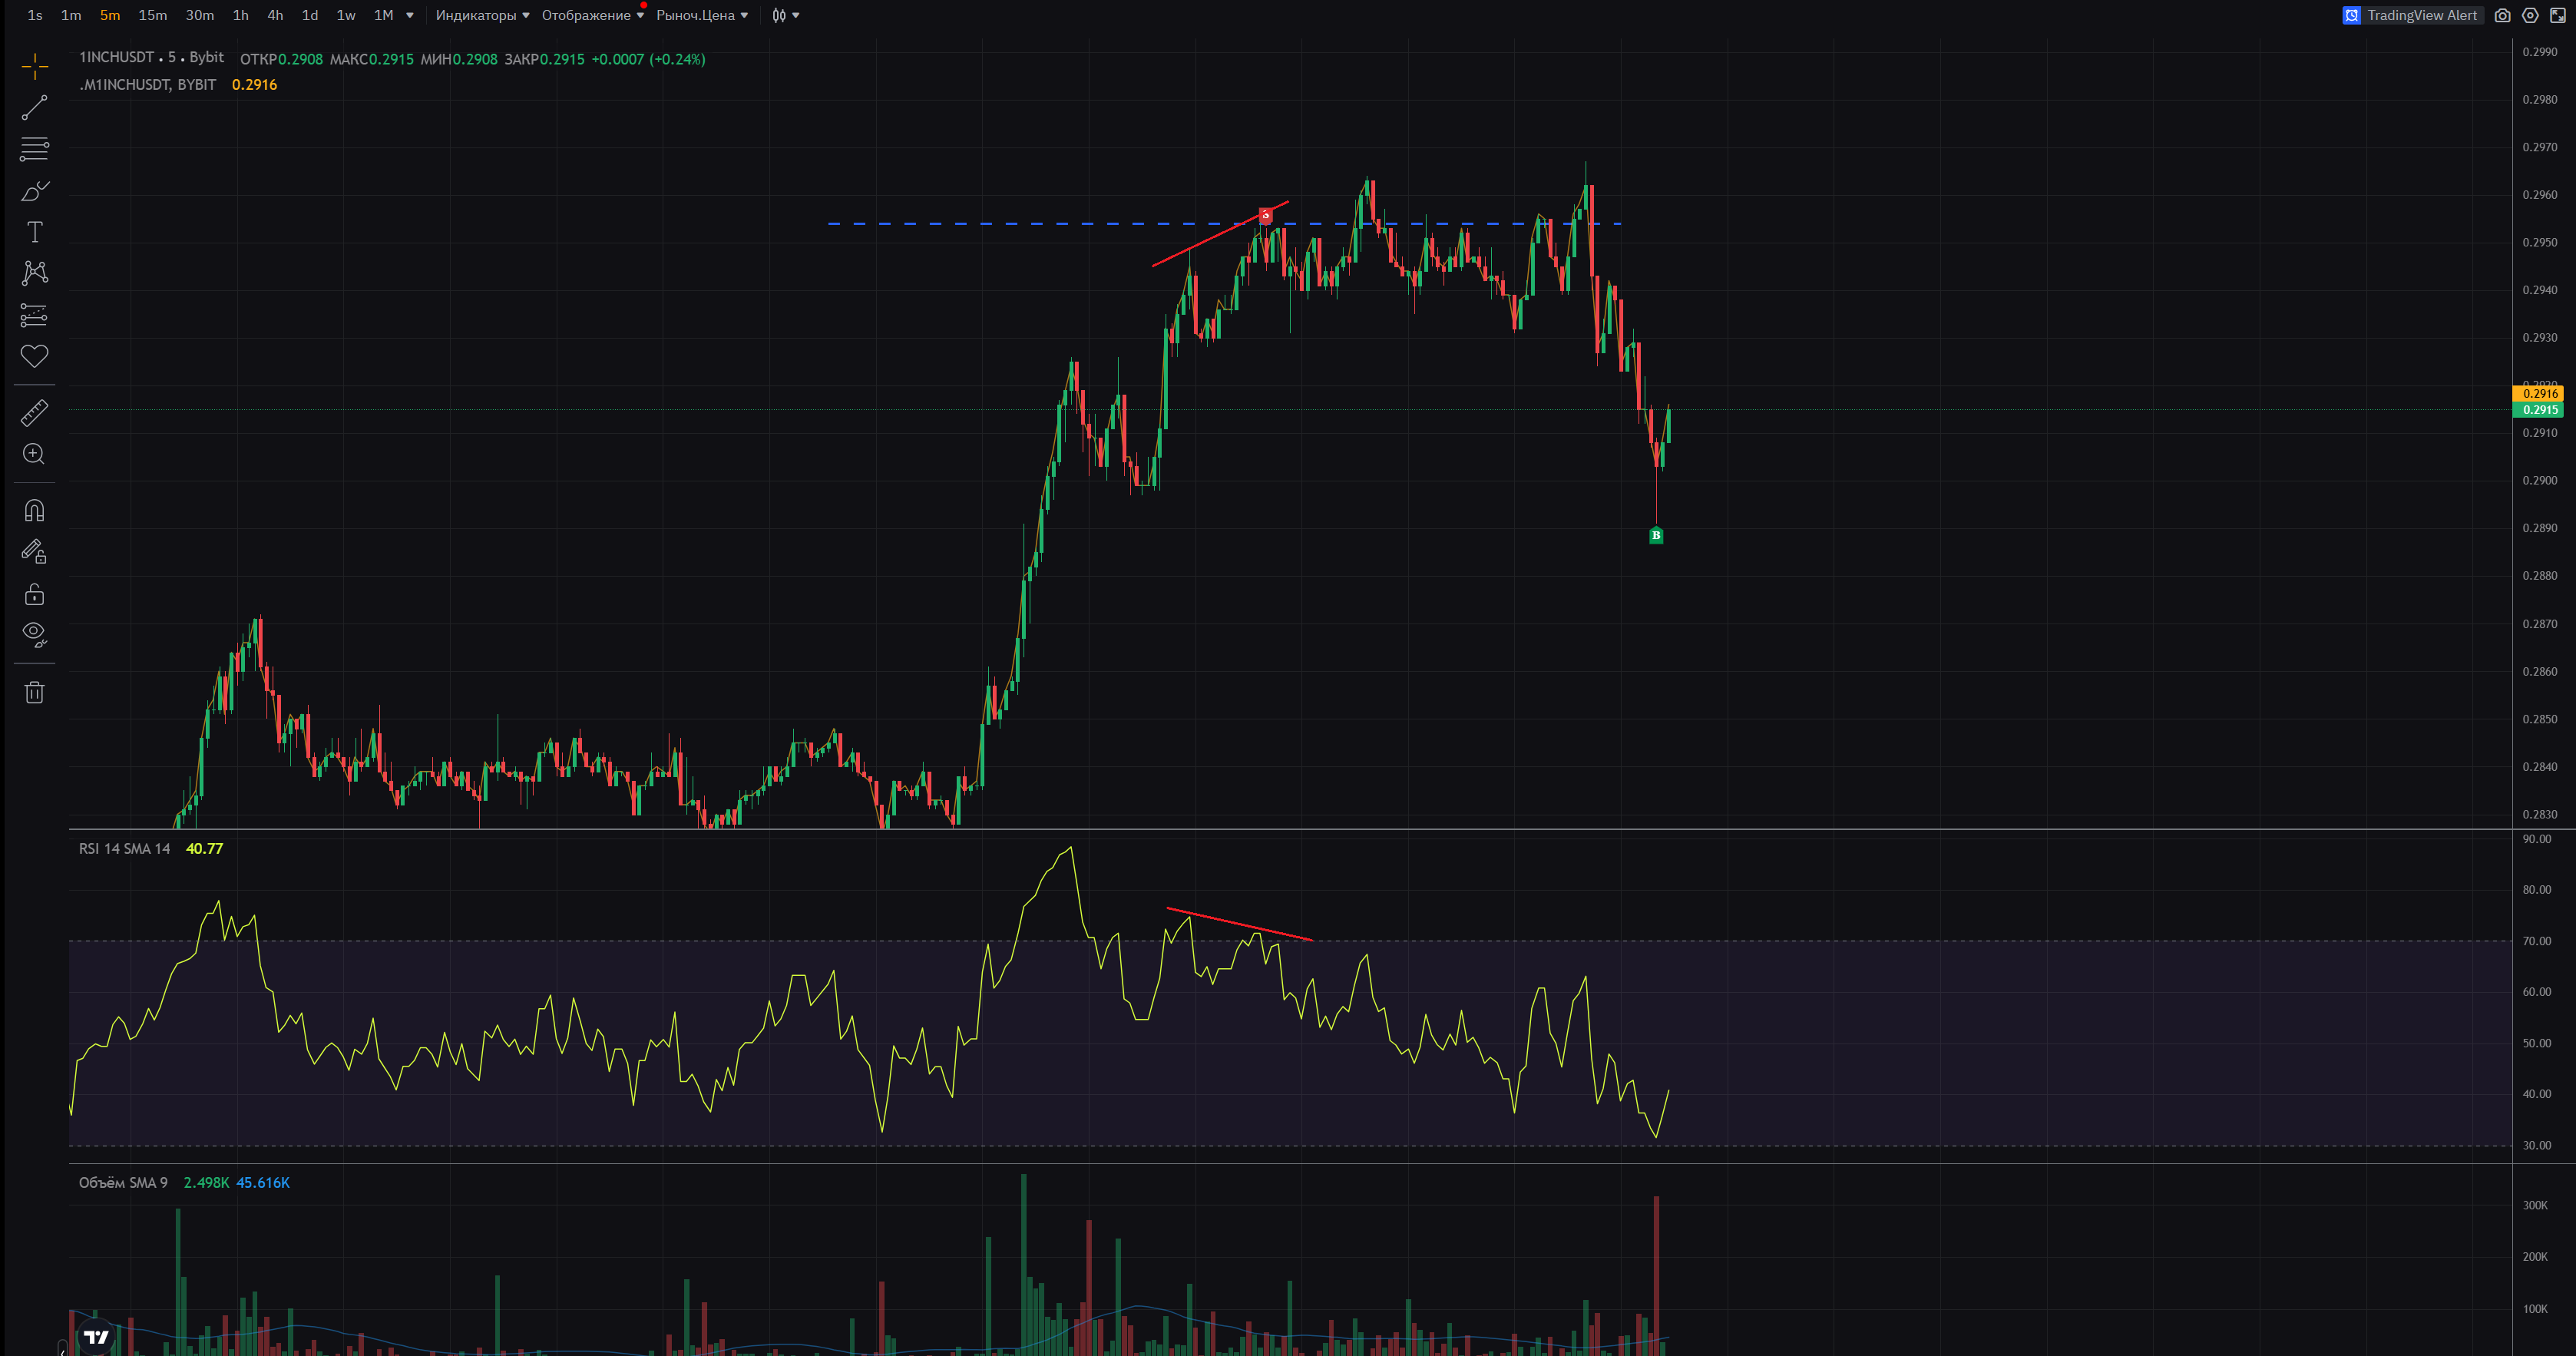Hide all drawings with eye icon

[34, 634]
